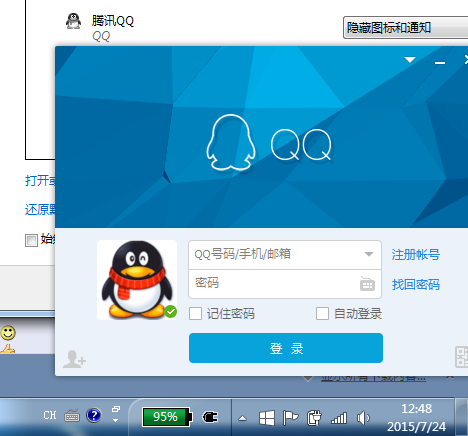Click the power plug battery tray icon
Image resolution: width=468 pixels, height=436 pixels.
point(314,418)
